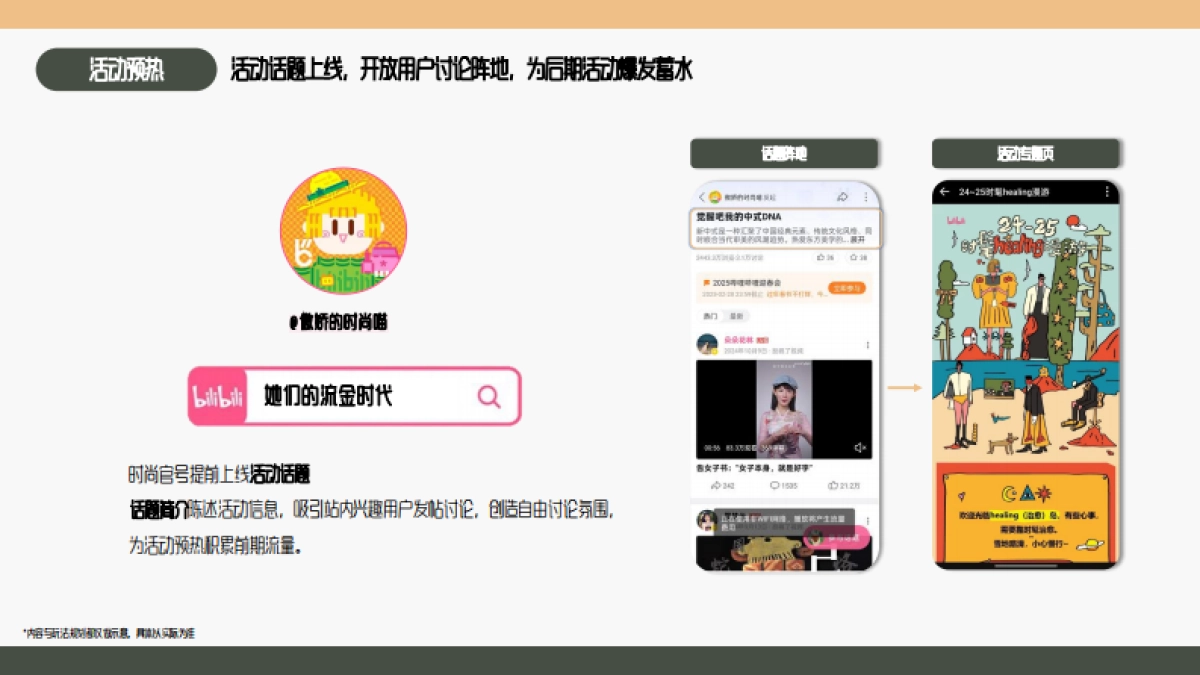Click the megaphone icon on the 迎春会 banner
Image resolution: width=1200 pixels, height=675 pixels.
point(705,283)
